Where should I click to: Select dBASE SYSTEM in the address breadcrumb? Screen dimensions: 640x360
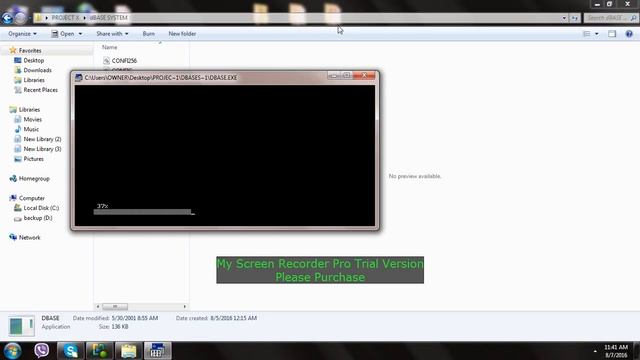(x=109, y=18)
